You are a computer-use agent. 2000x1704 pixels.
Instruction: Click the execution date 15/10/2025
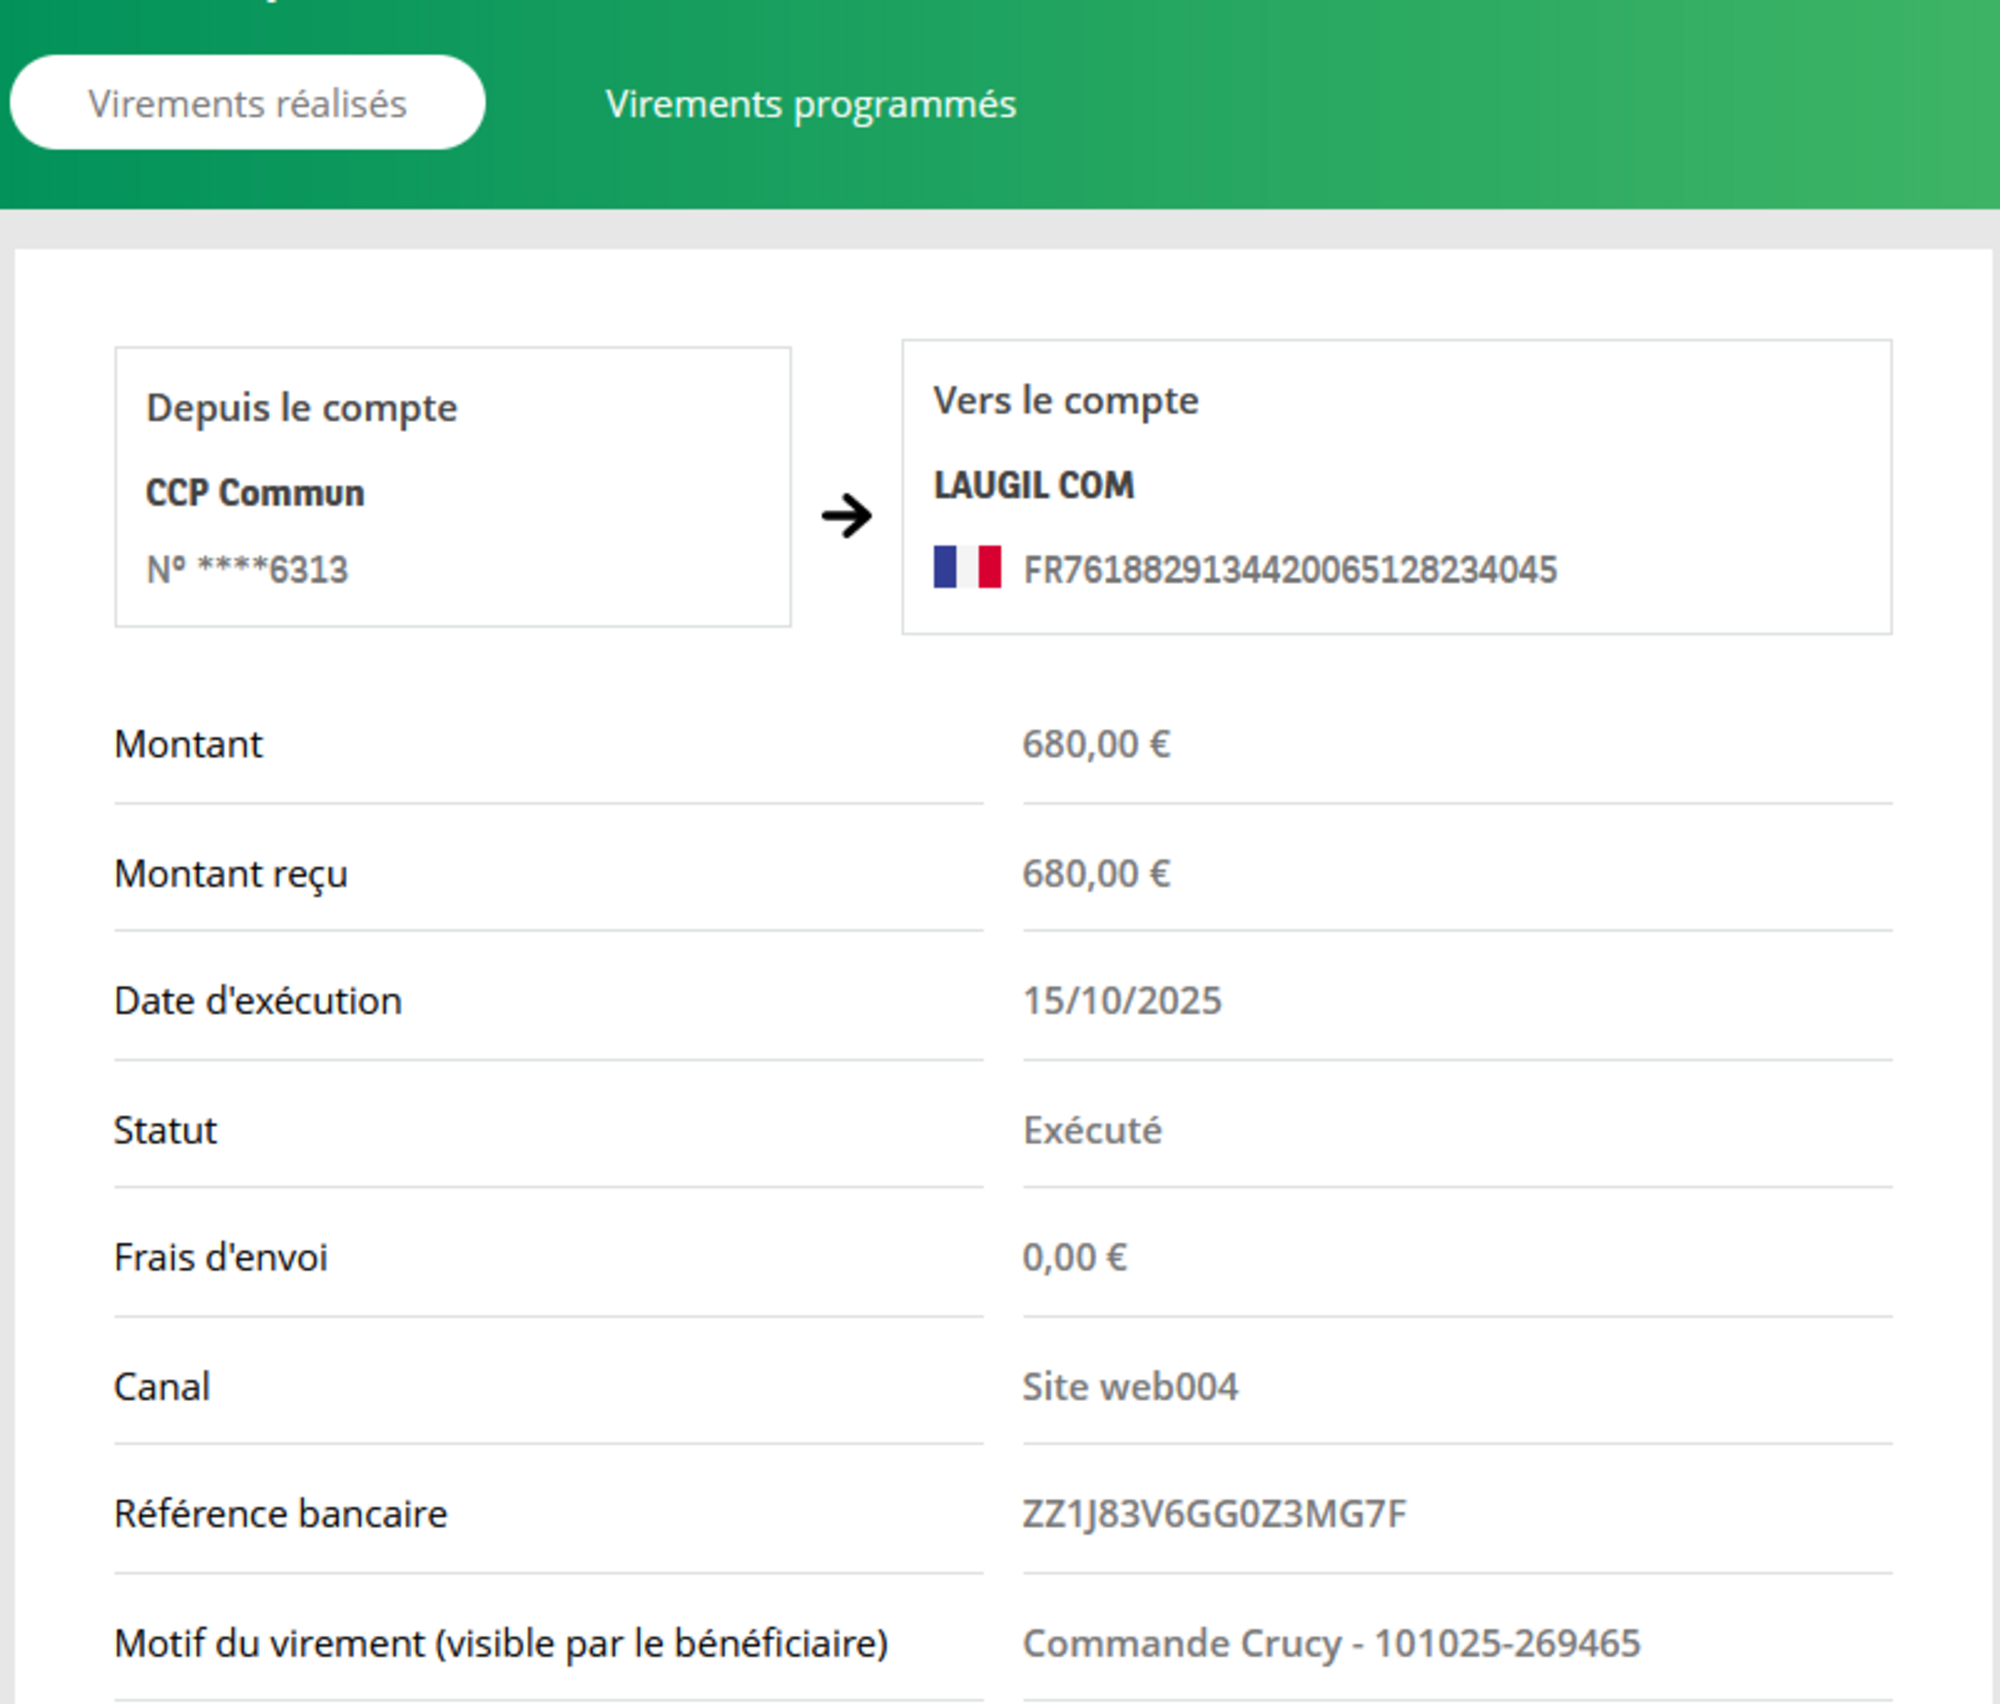(1121, 1000)
